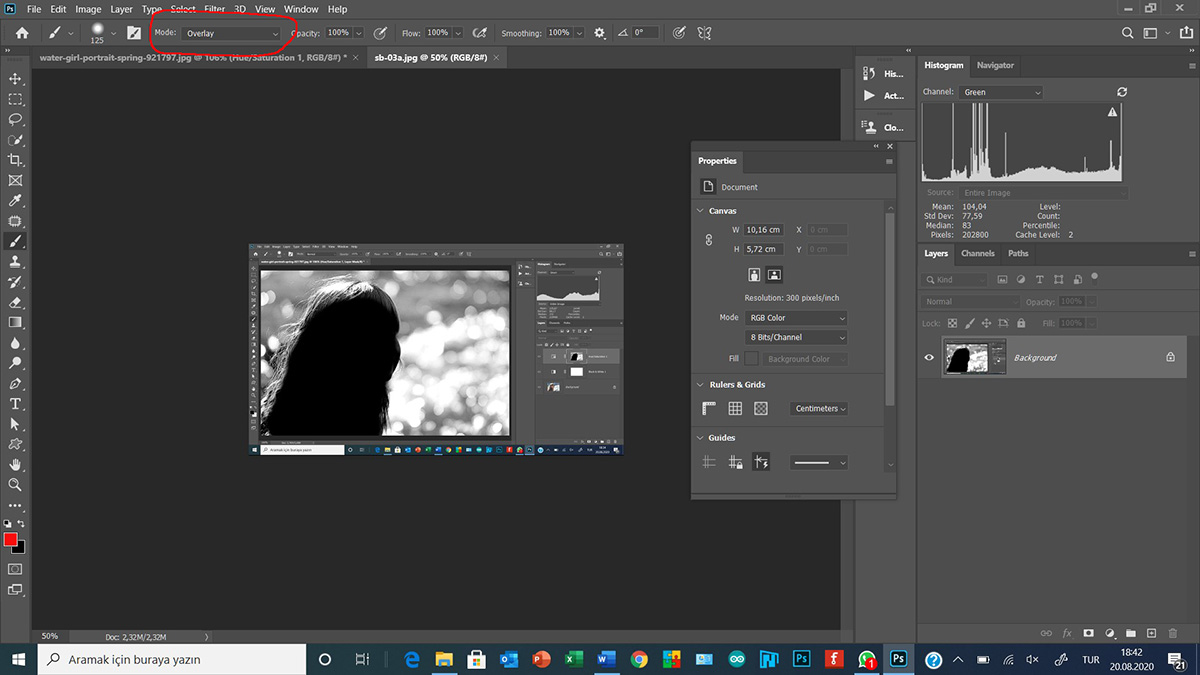Select the Lasso tool
The image size is (1200, 675).
click(x=15, y=119)
